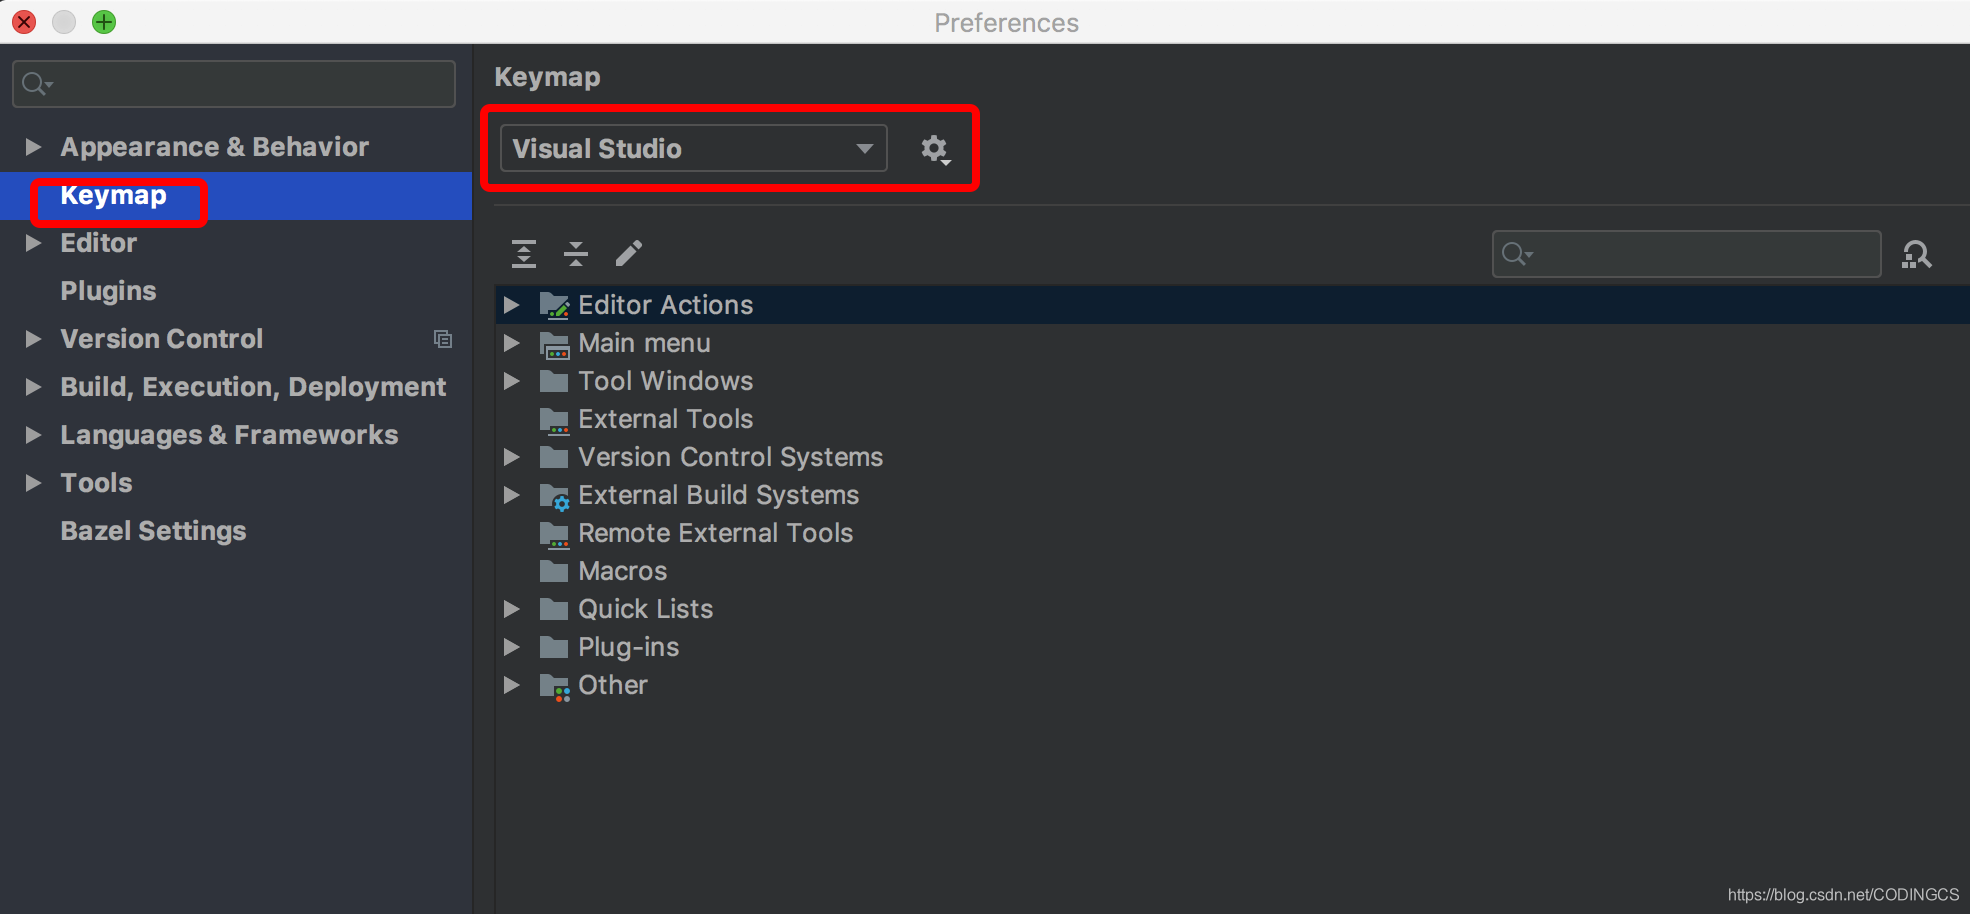Click the green zoom window button
The image size is (1970, 914).
pos(104,22)
